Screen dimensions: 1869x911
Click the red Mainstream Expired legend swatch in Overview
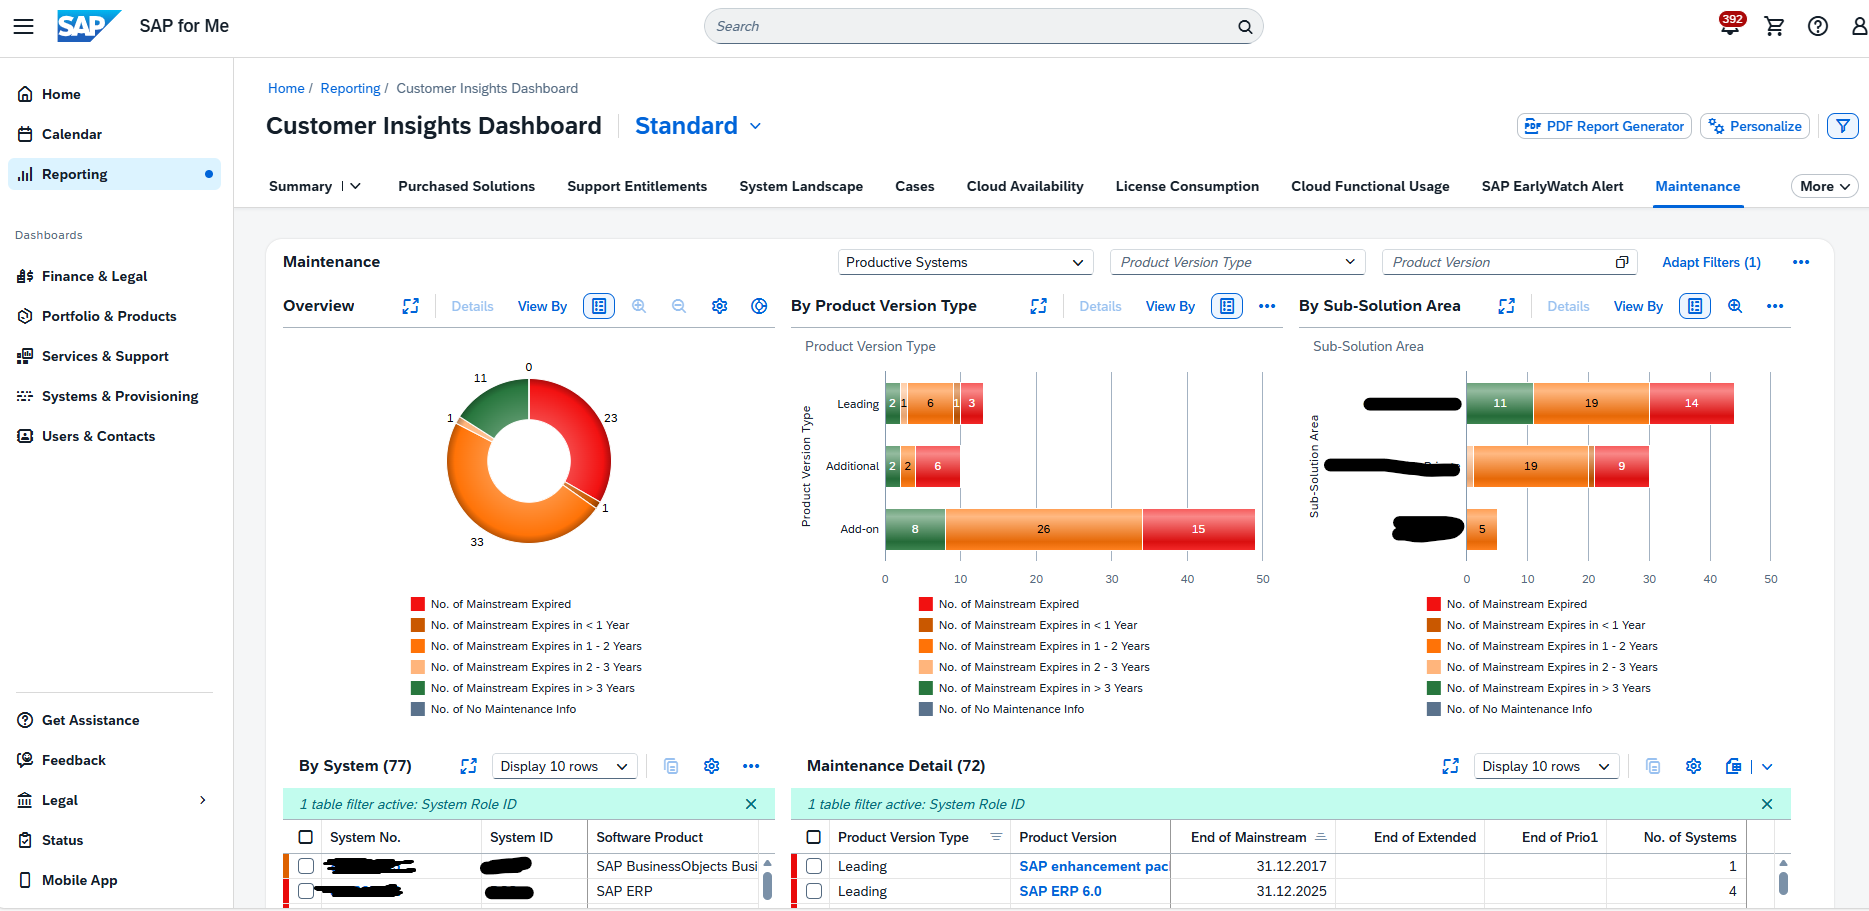coord(418,604)
